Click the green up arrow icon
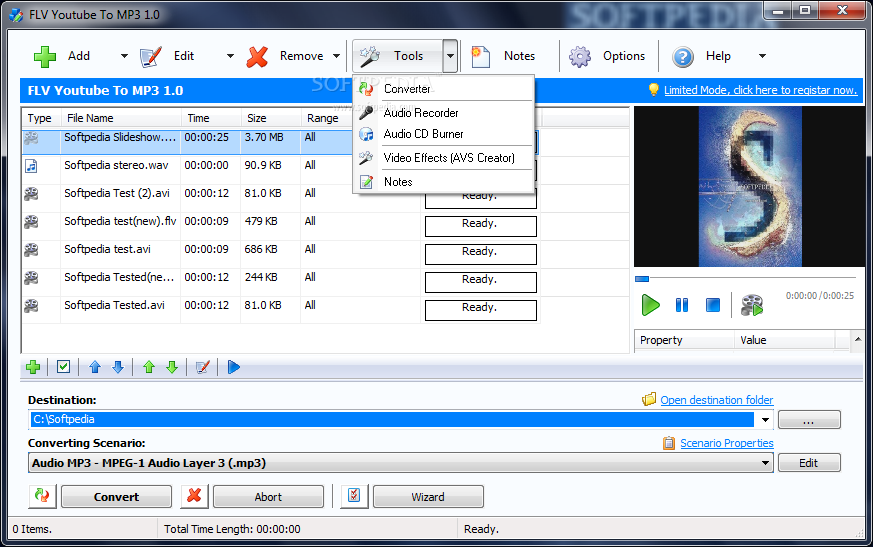Image resolution: width=873 pixels, height=547 pixels. (149, 367)
